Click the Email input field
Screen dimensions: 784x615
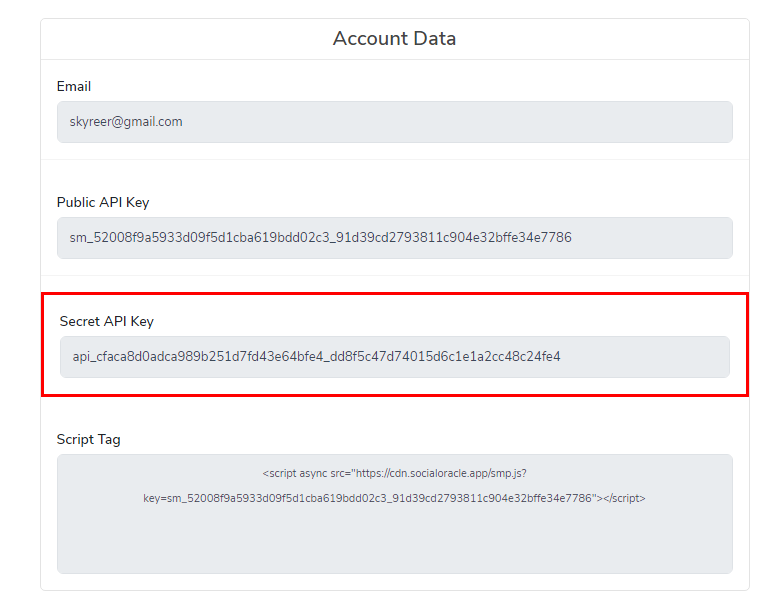point(394,122)
